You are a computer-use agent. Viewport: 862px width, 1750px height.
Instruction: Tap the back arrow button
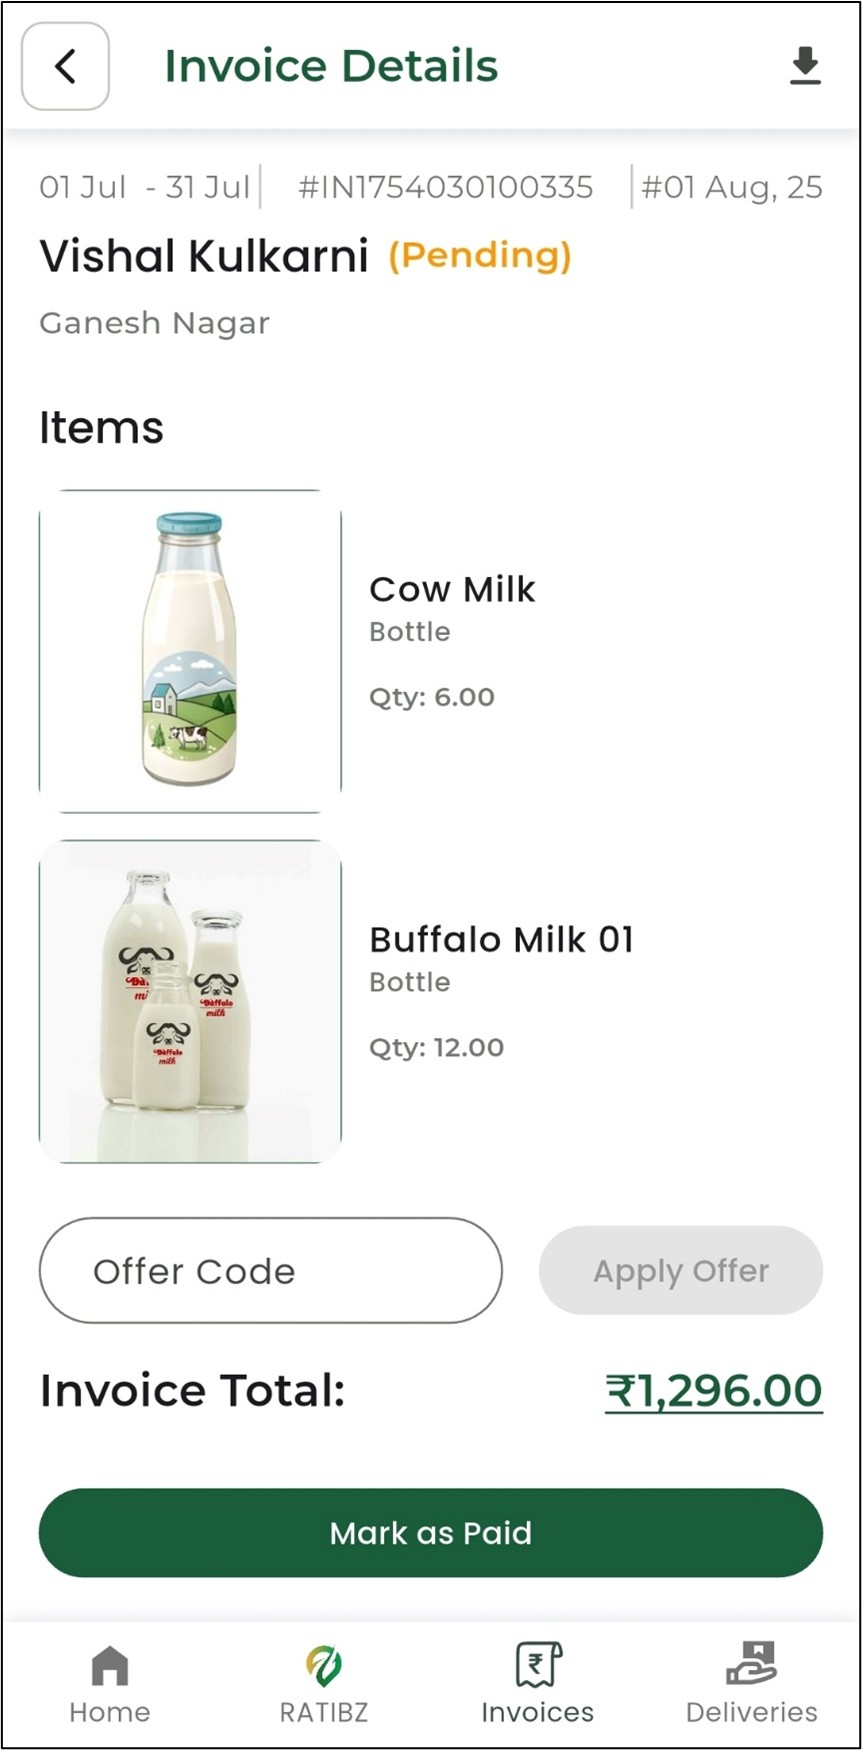coord(65,67)
